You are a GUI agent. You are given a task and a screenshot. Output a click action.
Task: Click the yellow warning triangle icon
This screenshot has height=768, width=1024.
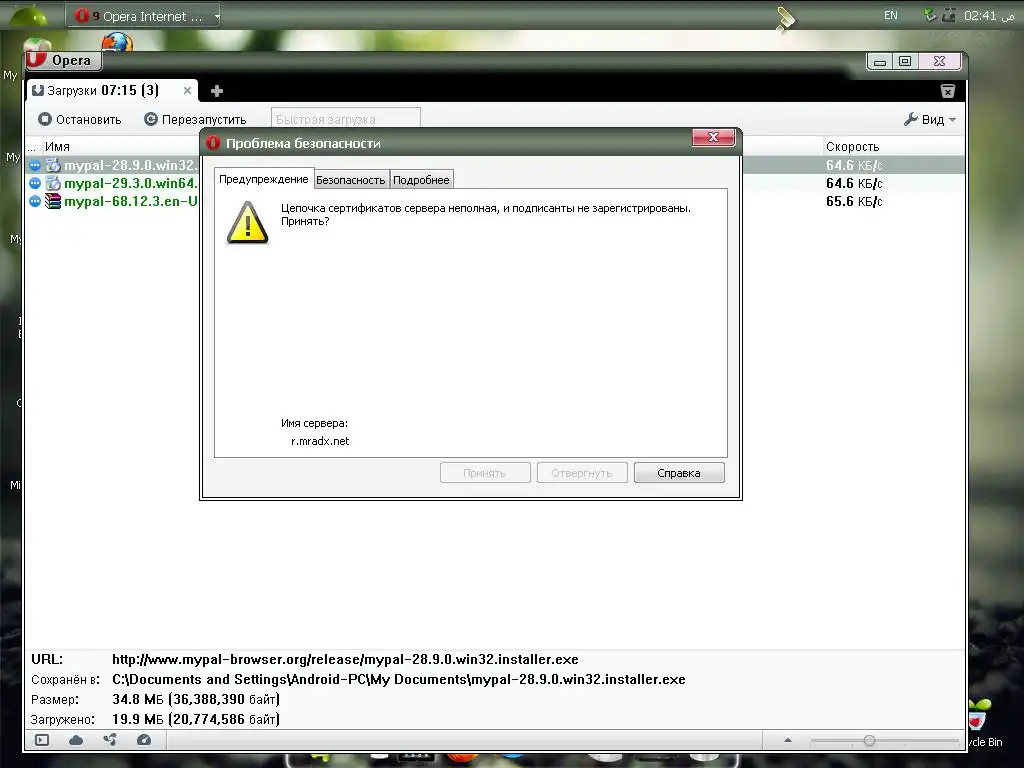(x=248, y=223)
